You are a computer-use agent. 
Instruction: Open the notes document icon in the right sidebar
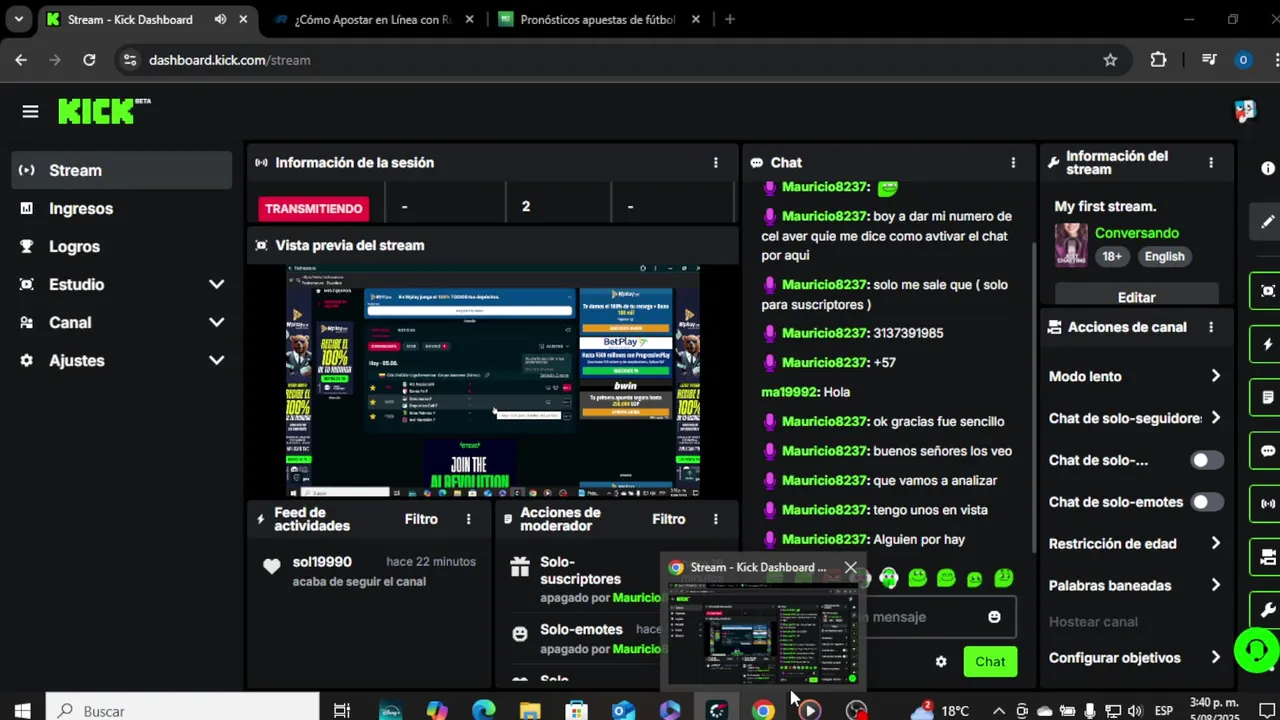[x=1268, y=397]
